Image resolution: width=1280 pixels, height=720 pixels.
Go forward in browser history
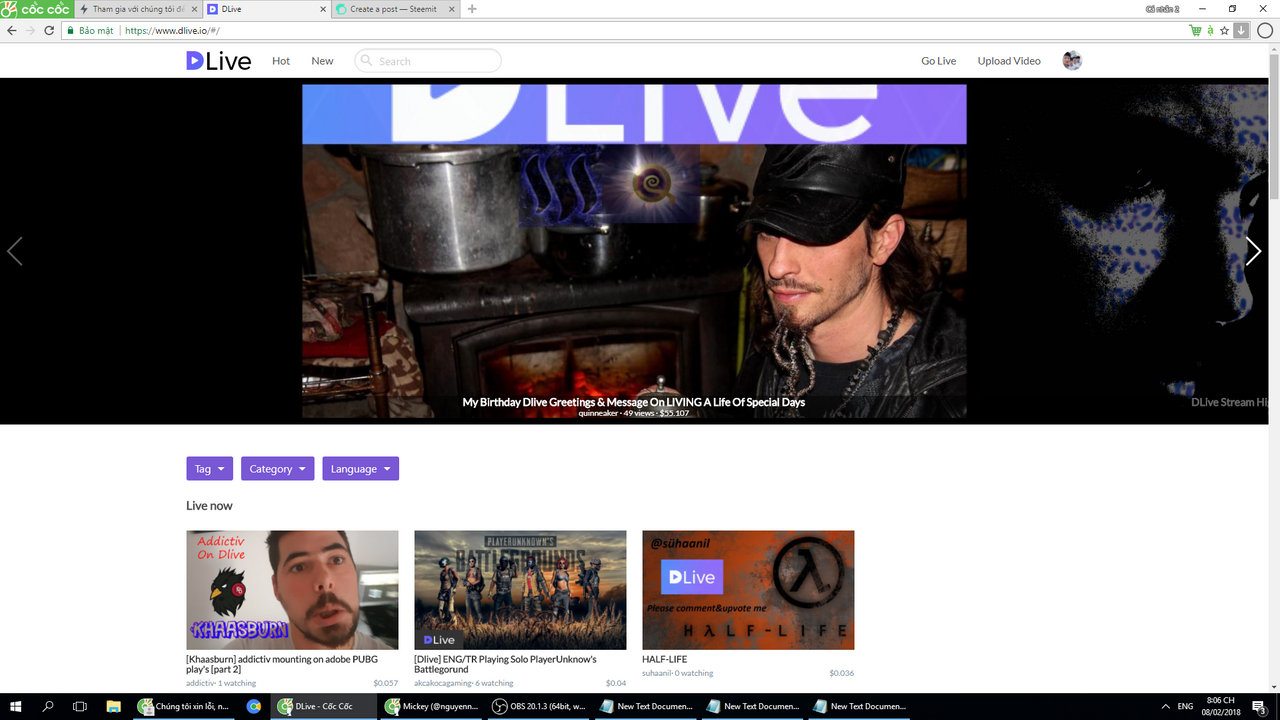(31, 30)
